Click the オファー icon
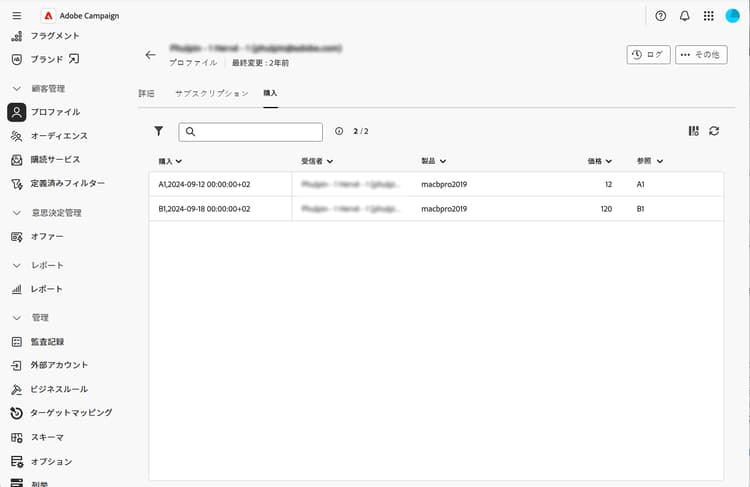Screen dimensions: 750x487 coord(17,236)
